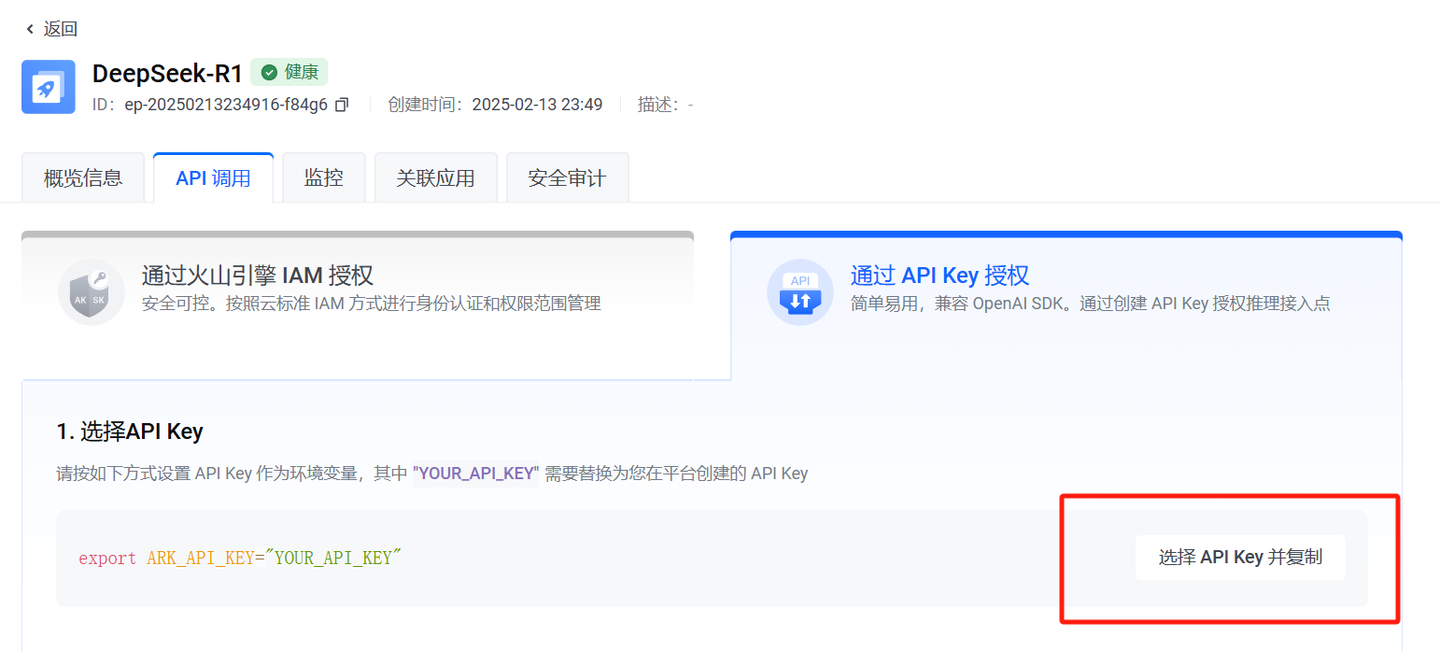
Task: Copy the endpoint ID with copy icon
Action: pyautogui.click(x=342, y=105)
